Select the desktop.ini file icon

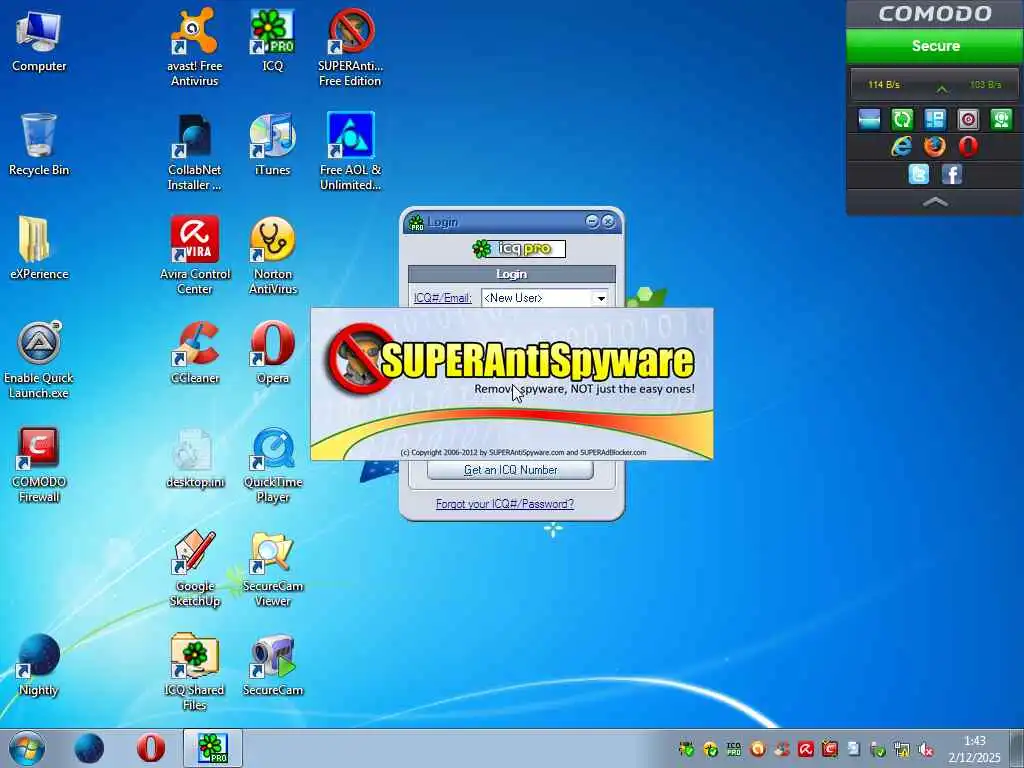[x=195, y=457]
